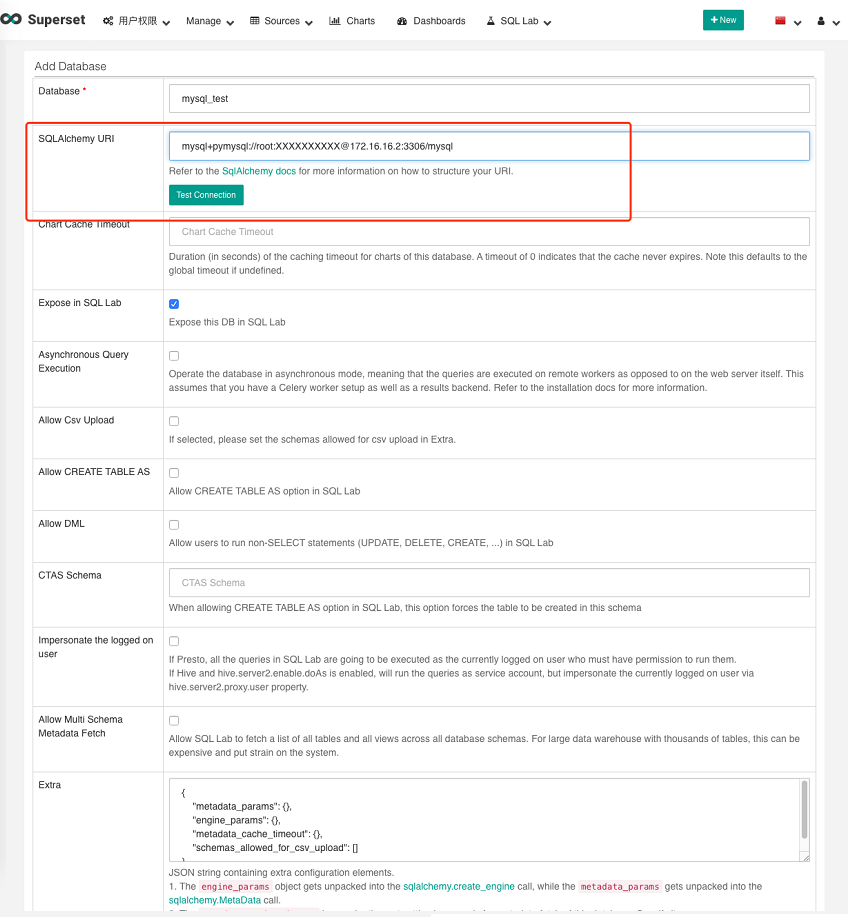The image size is (848, 917).
Task: Click the 'Expose this DB in SQL Lab' text
Action: (x=227, y=322)
